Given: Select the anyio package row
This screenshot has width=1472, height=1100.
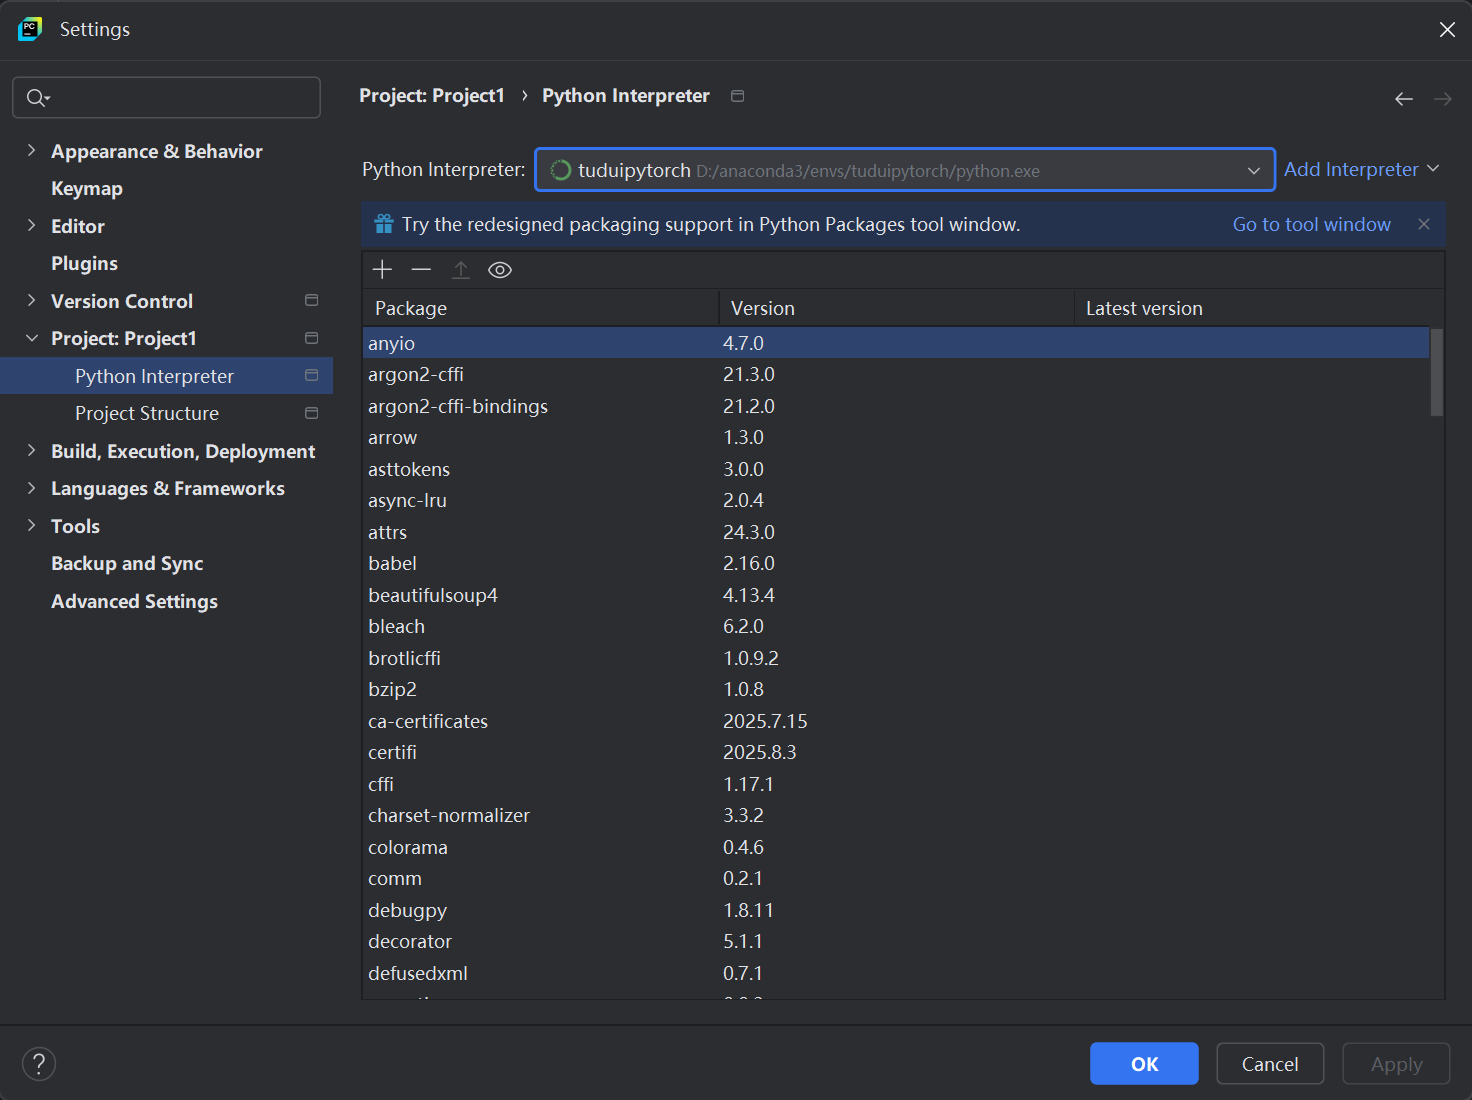Looking at the screenshot, I should [x=896, y=343].
